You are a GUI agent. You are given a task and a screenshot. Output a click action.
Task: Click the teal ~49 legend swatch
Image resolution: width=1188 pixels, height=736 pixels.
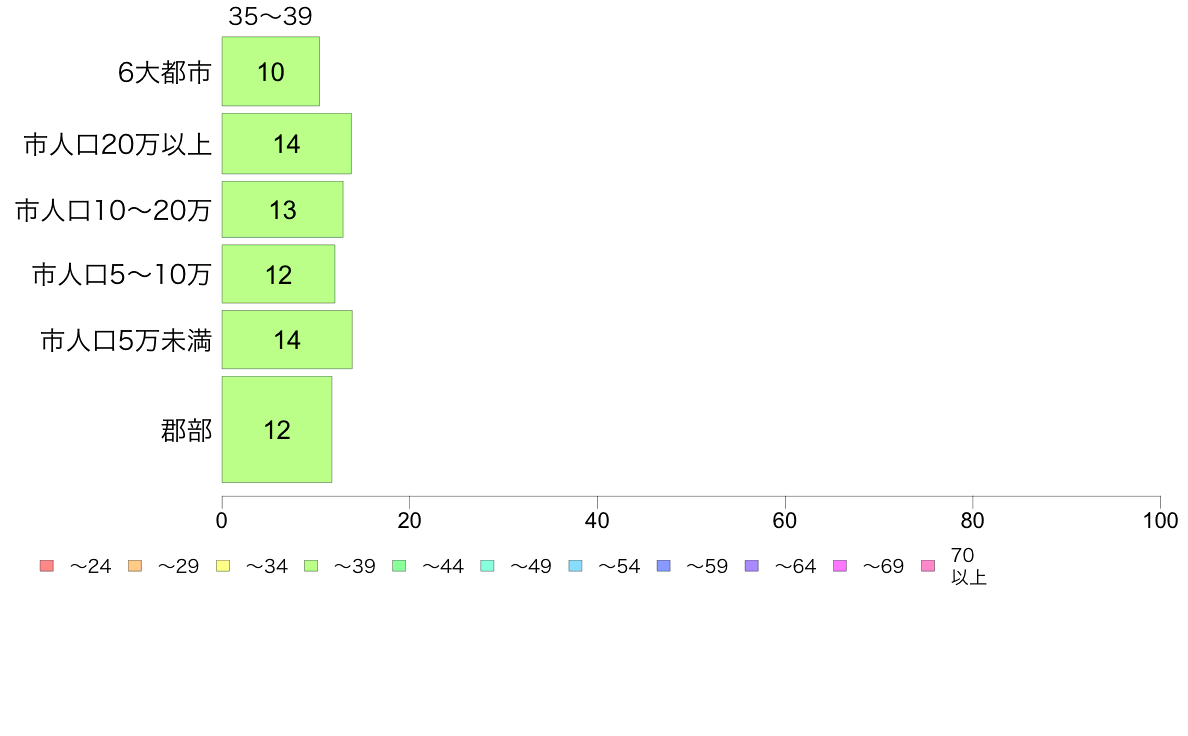pos(487,565)
